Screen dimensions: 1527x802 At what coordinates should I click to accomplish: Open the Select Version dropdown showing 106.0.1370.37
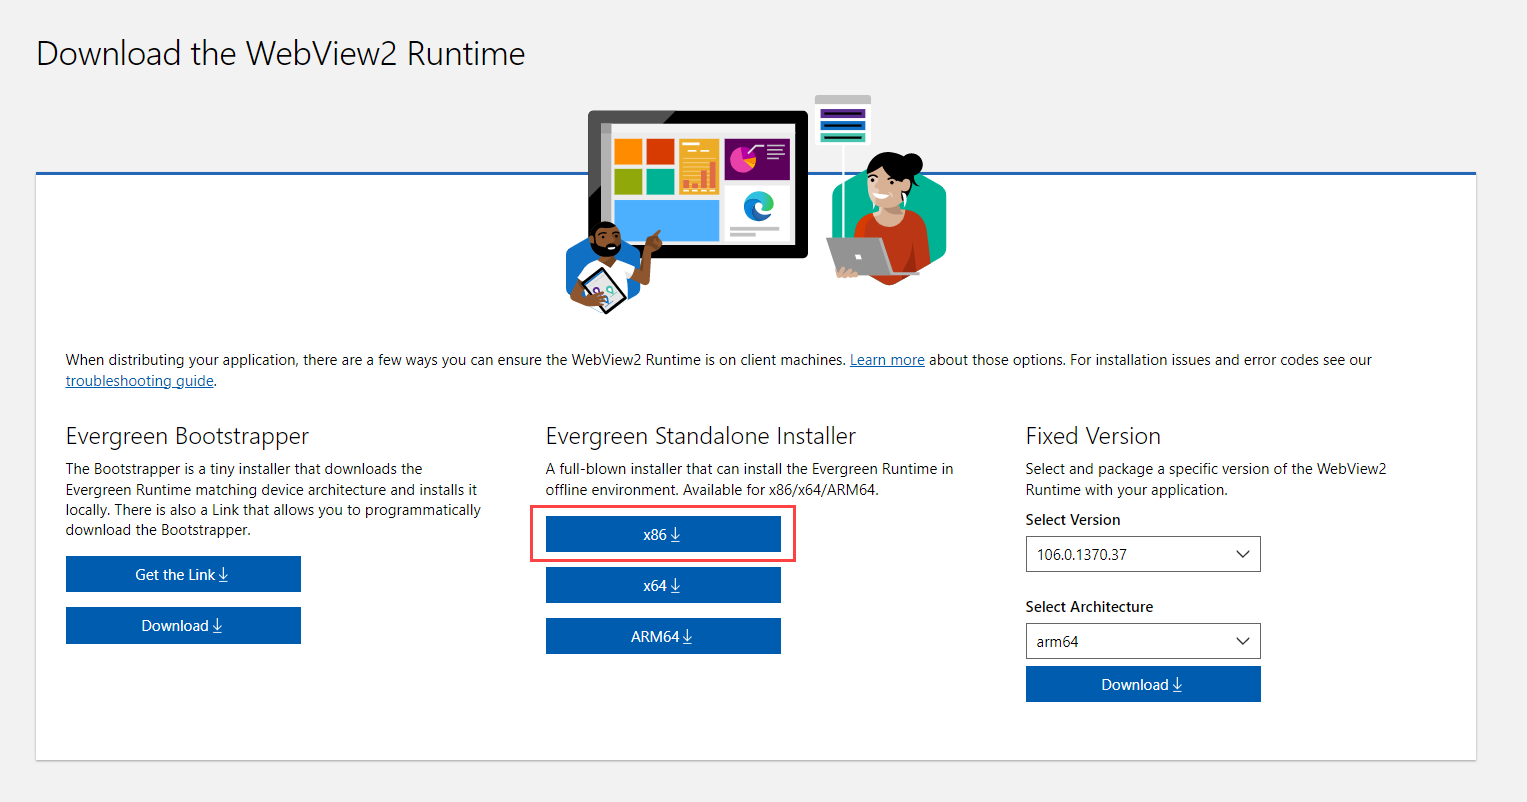1143,554
